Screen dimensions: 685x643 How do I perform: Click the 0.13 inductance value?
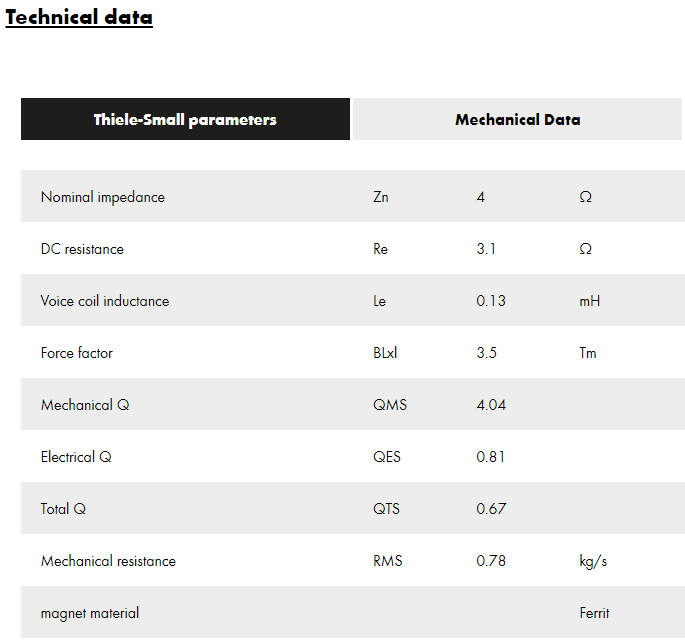491,301
